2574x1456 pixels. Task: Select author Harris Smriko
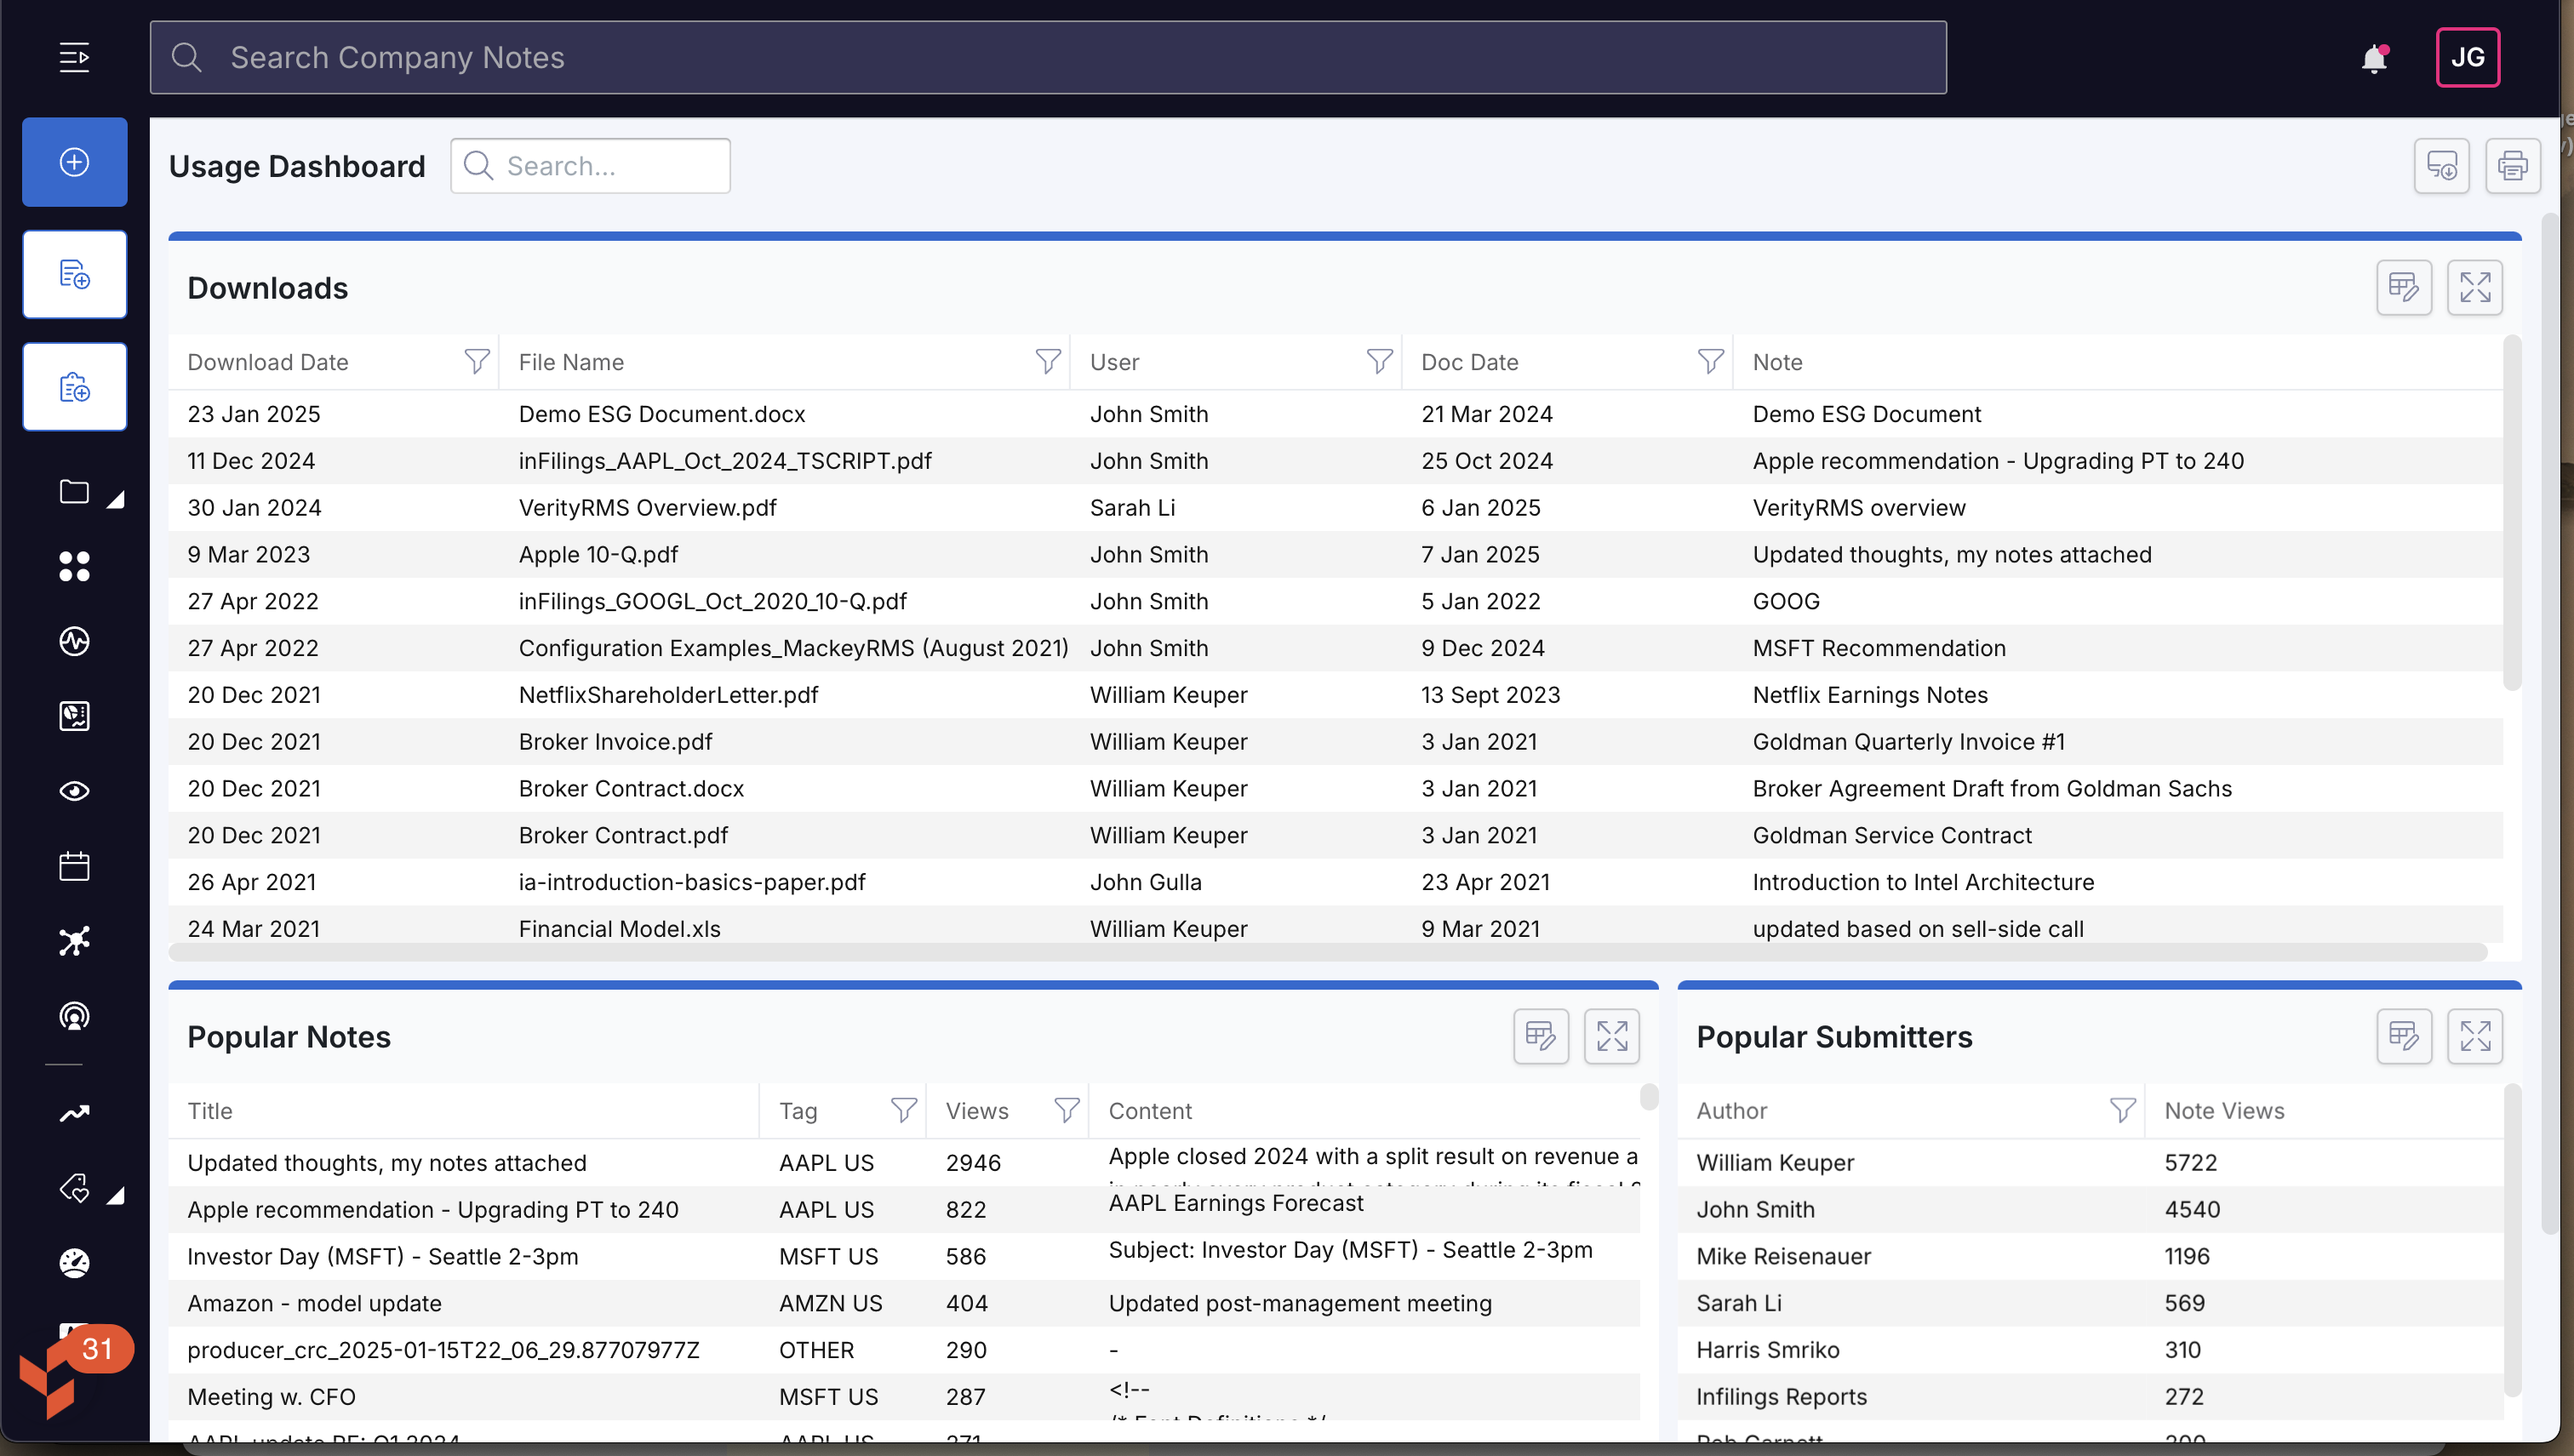coord(1767,1350)
